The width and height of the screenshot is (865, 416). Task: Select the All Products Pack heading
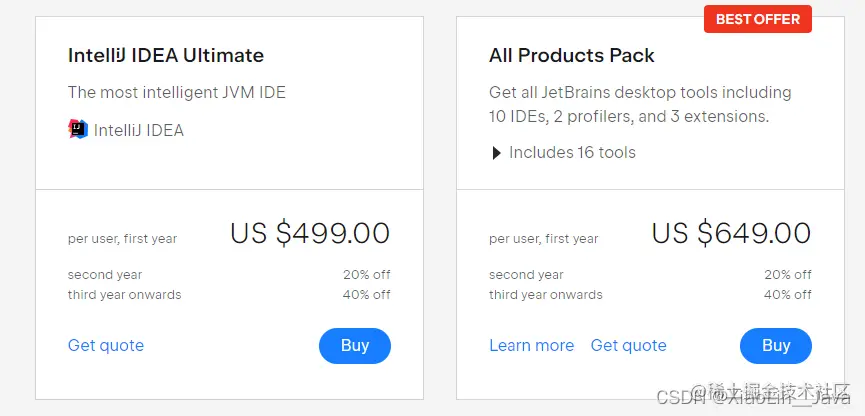(x=572, y=56)
